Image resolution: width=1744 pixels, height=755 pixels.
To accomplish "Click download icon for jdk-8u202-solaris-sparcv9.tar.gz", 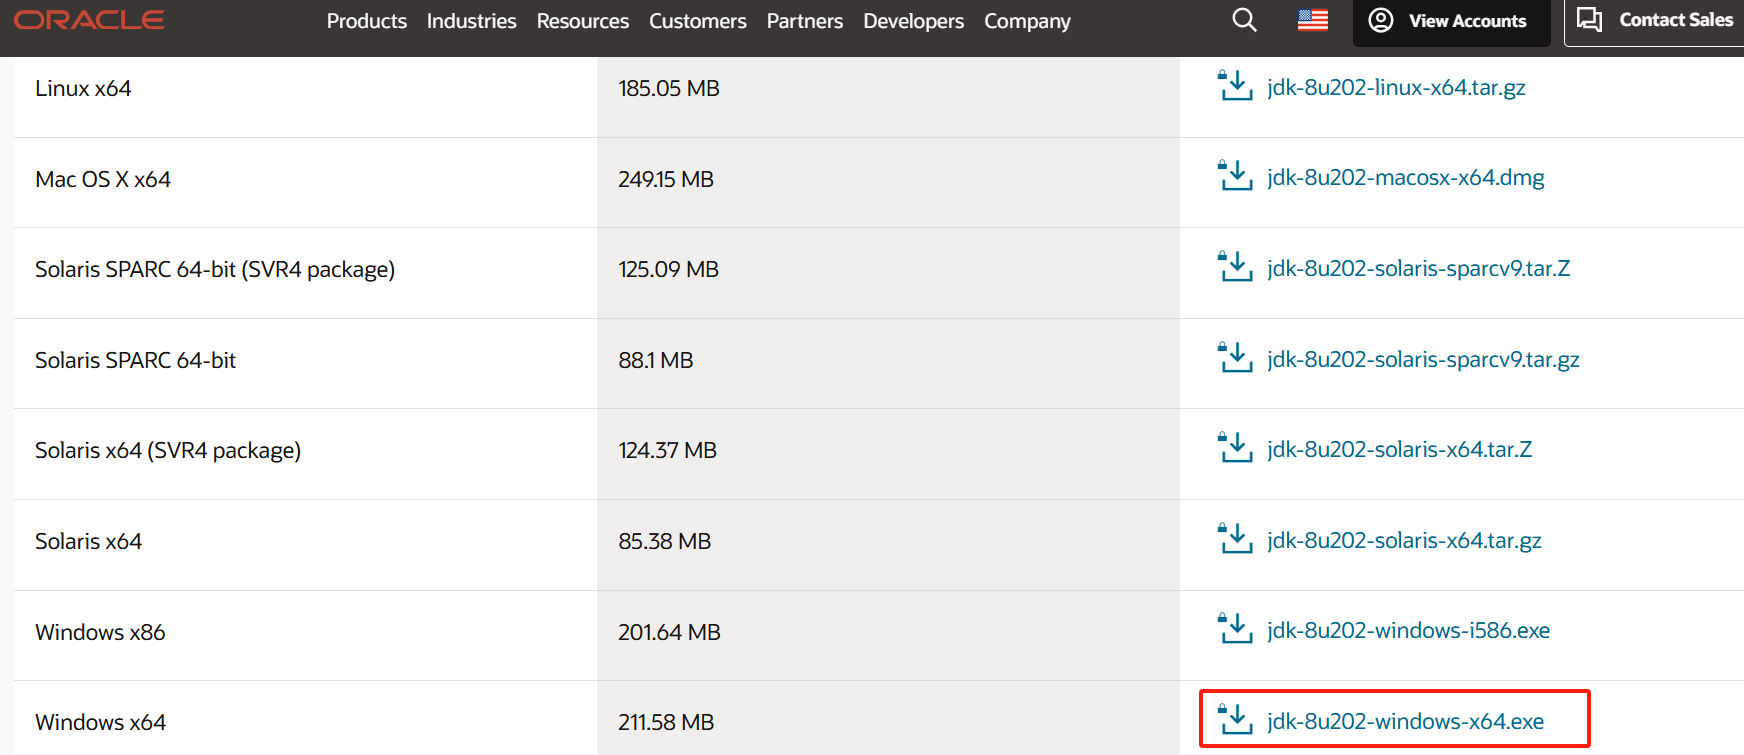I will point(1235,358).
